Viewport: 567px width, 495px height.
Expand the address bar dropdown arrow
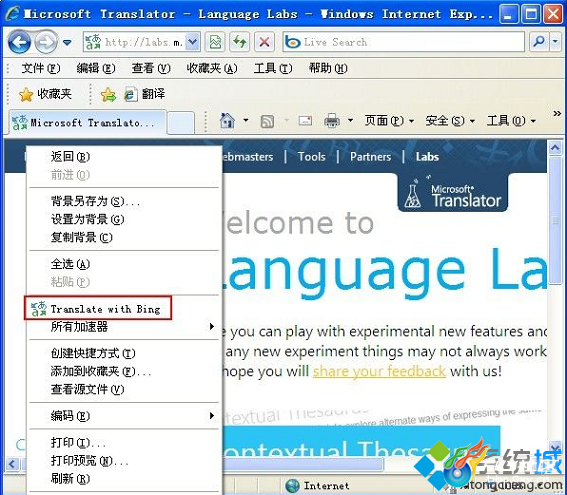click(193, 42)
